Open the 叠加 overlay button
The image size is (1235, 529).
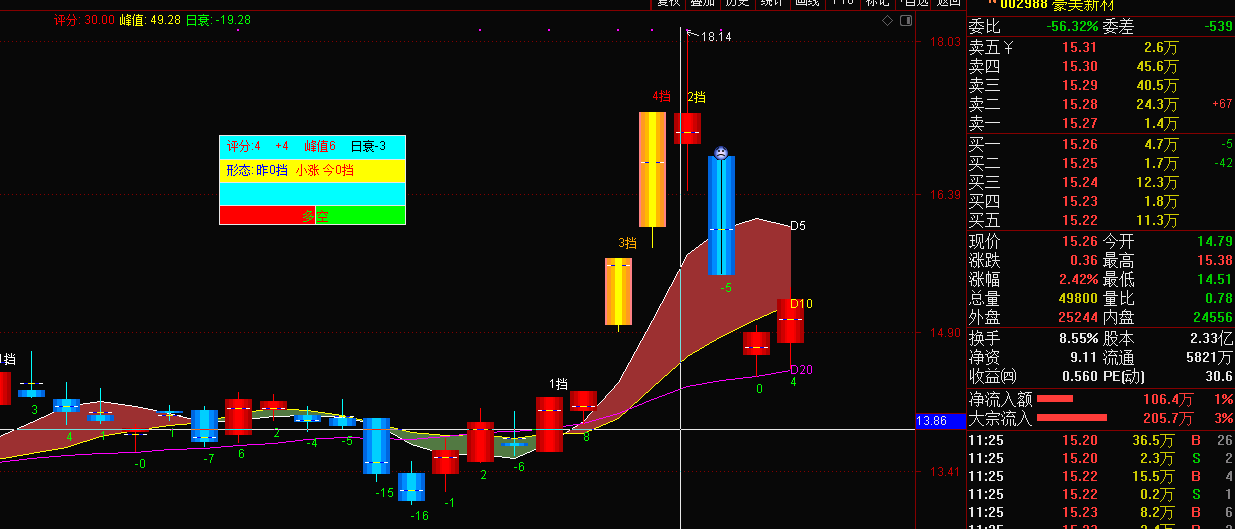tap(703, 3)
